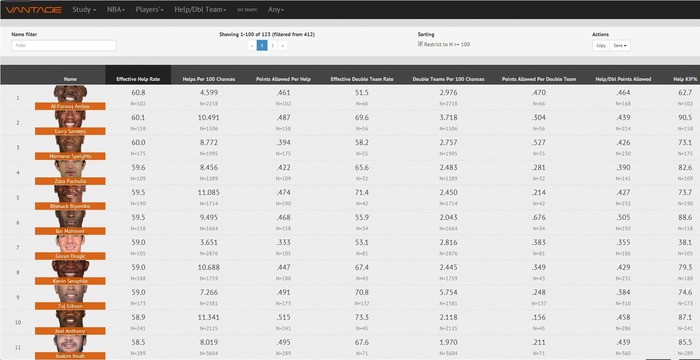Go to previous page arrow
The width and height of the screenshot is (700, 360).
[x=251, y=45]
